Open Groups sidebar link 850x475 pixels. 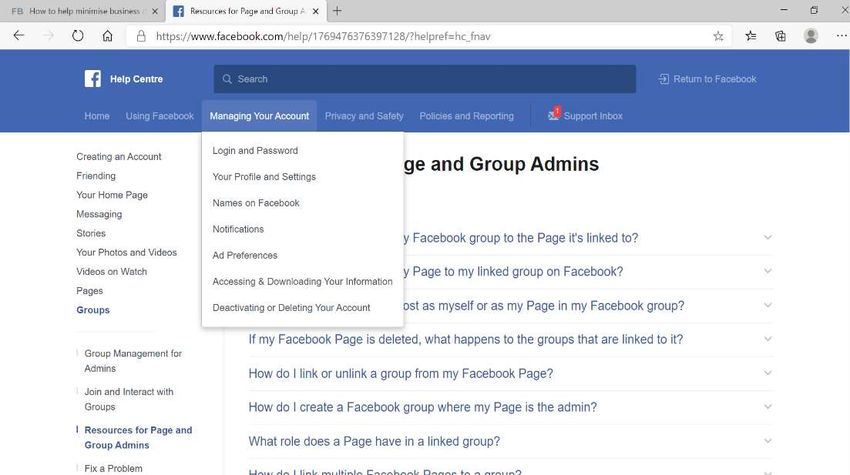pyautogui.click(x=93, y=310)
